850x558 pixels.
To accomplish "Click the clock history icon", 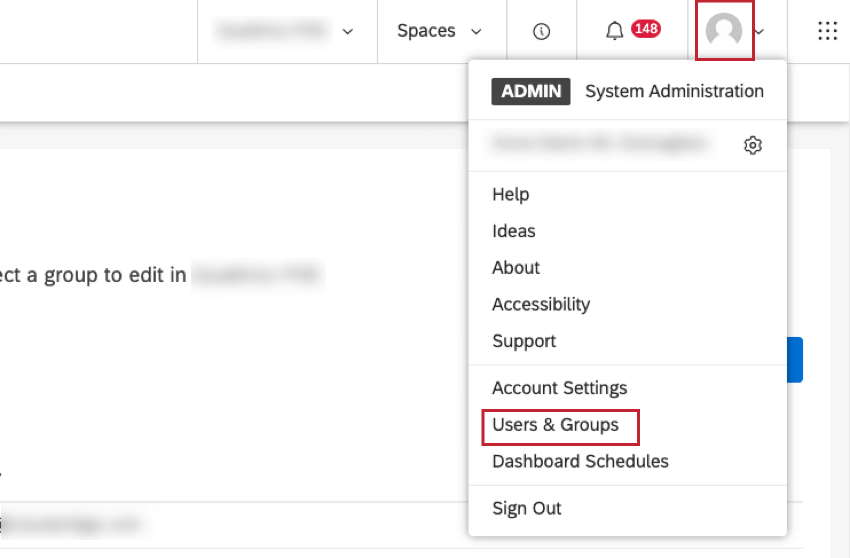I will click(542, 31).
